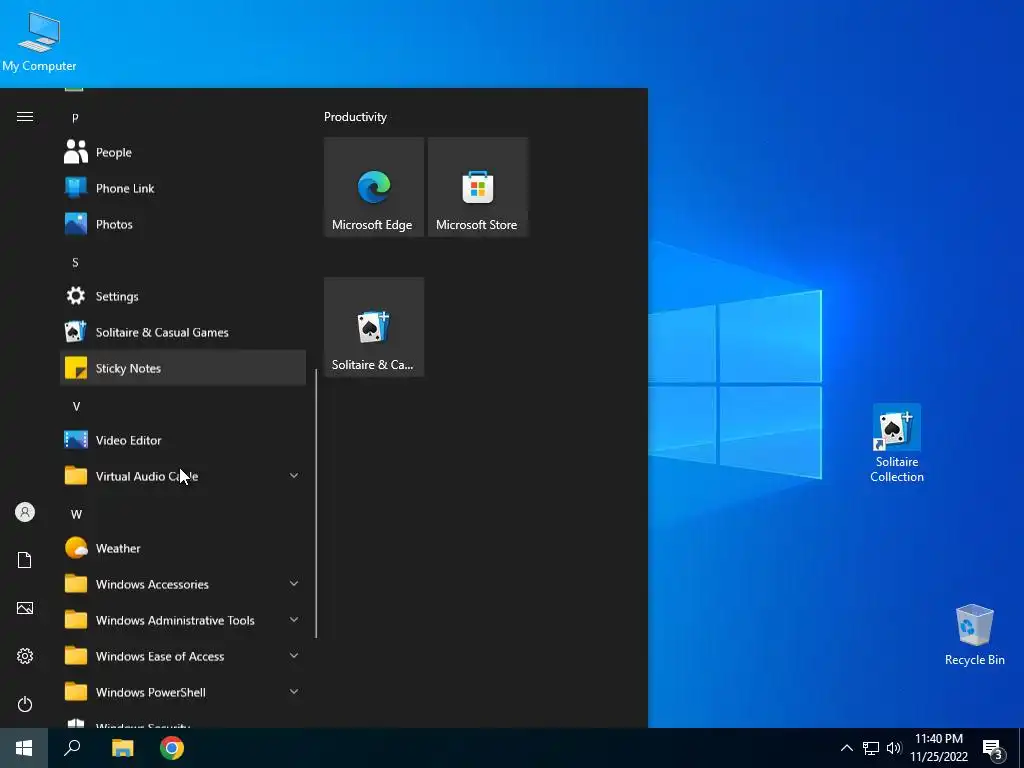The width and height of the screenshot is (1024, 768).
Task: Launch Solitaire & Casual Games in app list
Action: 182,332
